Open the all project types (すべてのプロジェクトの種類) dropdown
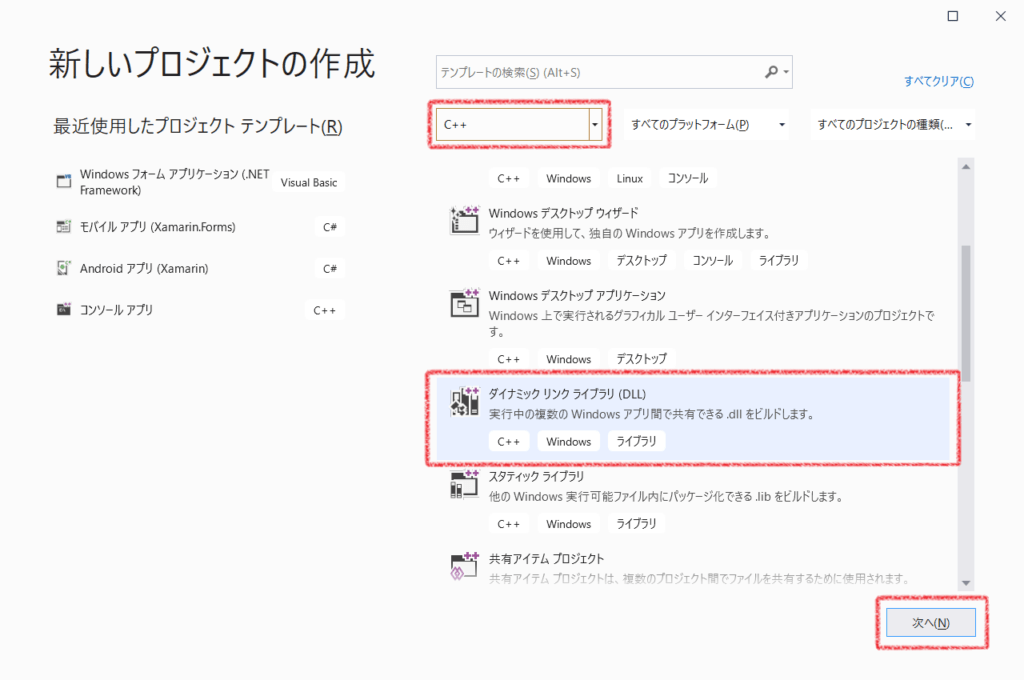This screenshot has width=1024, height=680. pos(892,124)
